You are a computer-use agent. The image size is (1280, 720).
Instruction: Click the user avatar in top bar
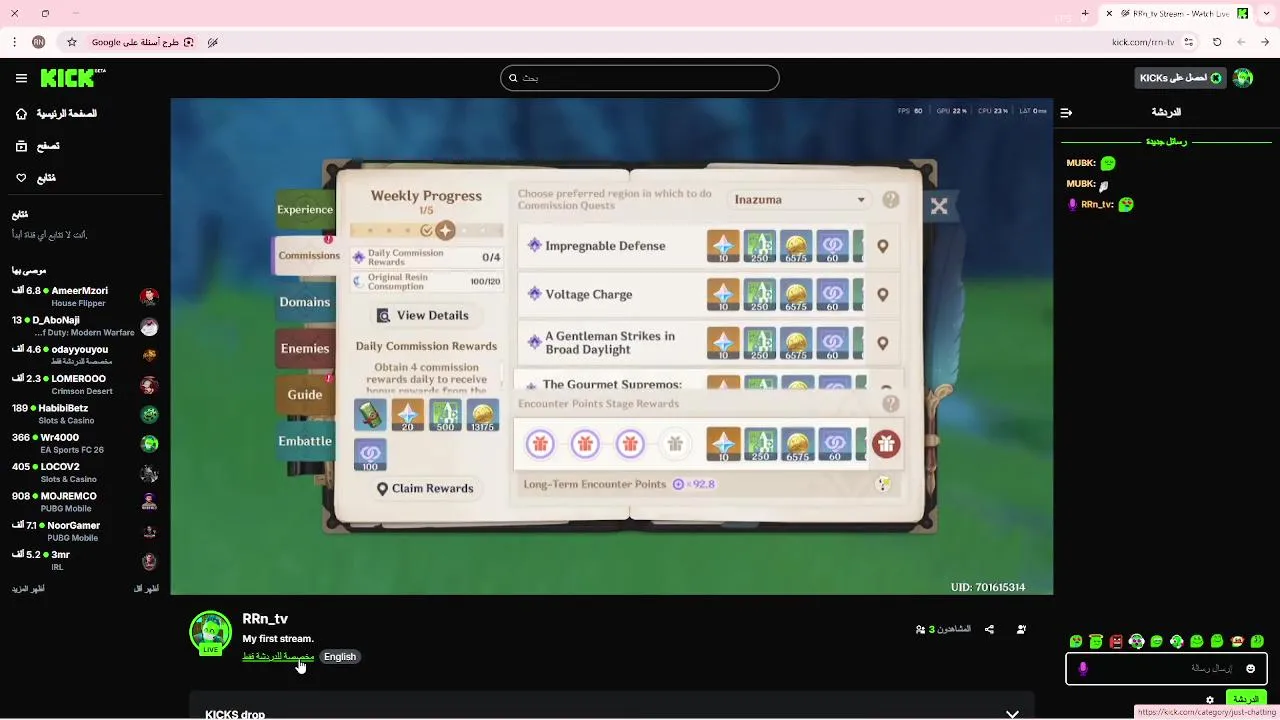(x=1243, y=78)
